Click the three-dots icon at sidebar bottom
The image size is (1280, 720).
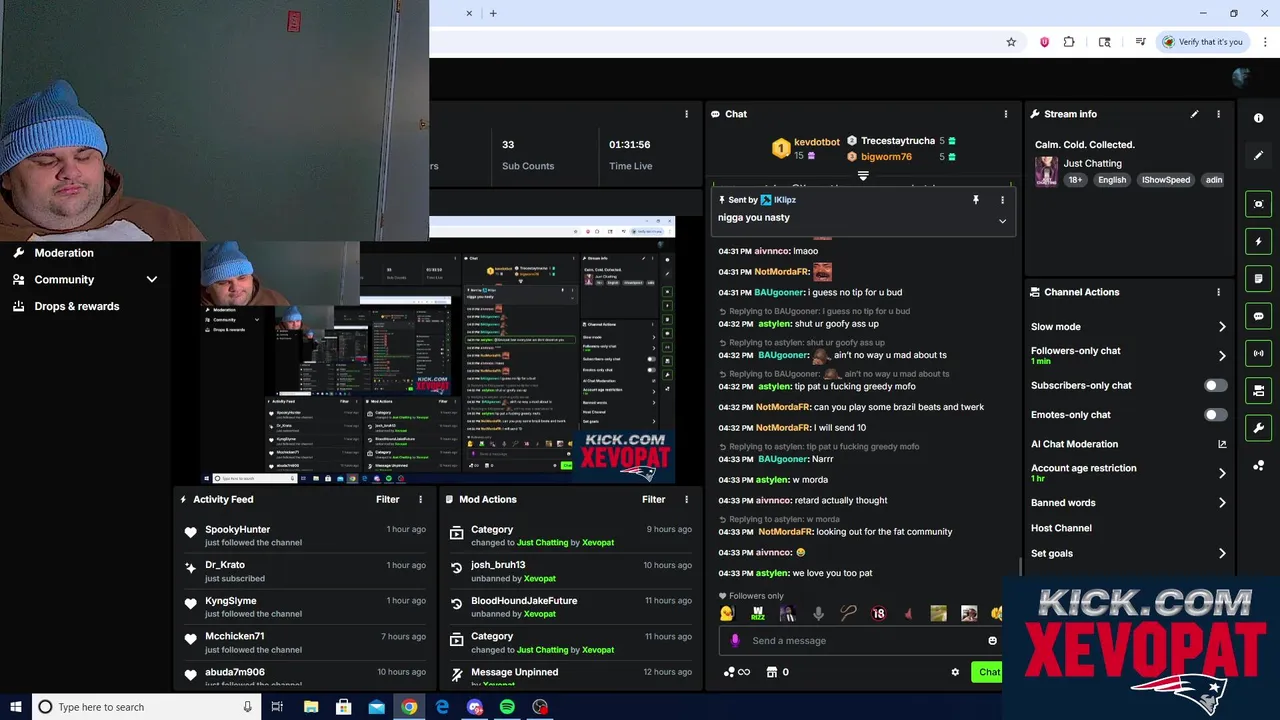1258,465
